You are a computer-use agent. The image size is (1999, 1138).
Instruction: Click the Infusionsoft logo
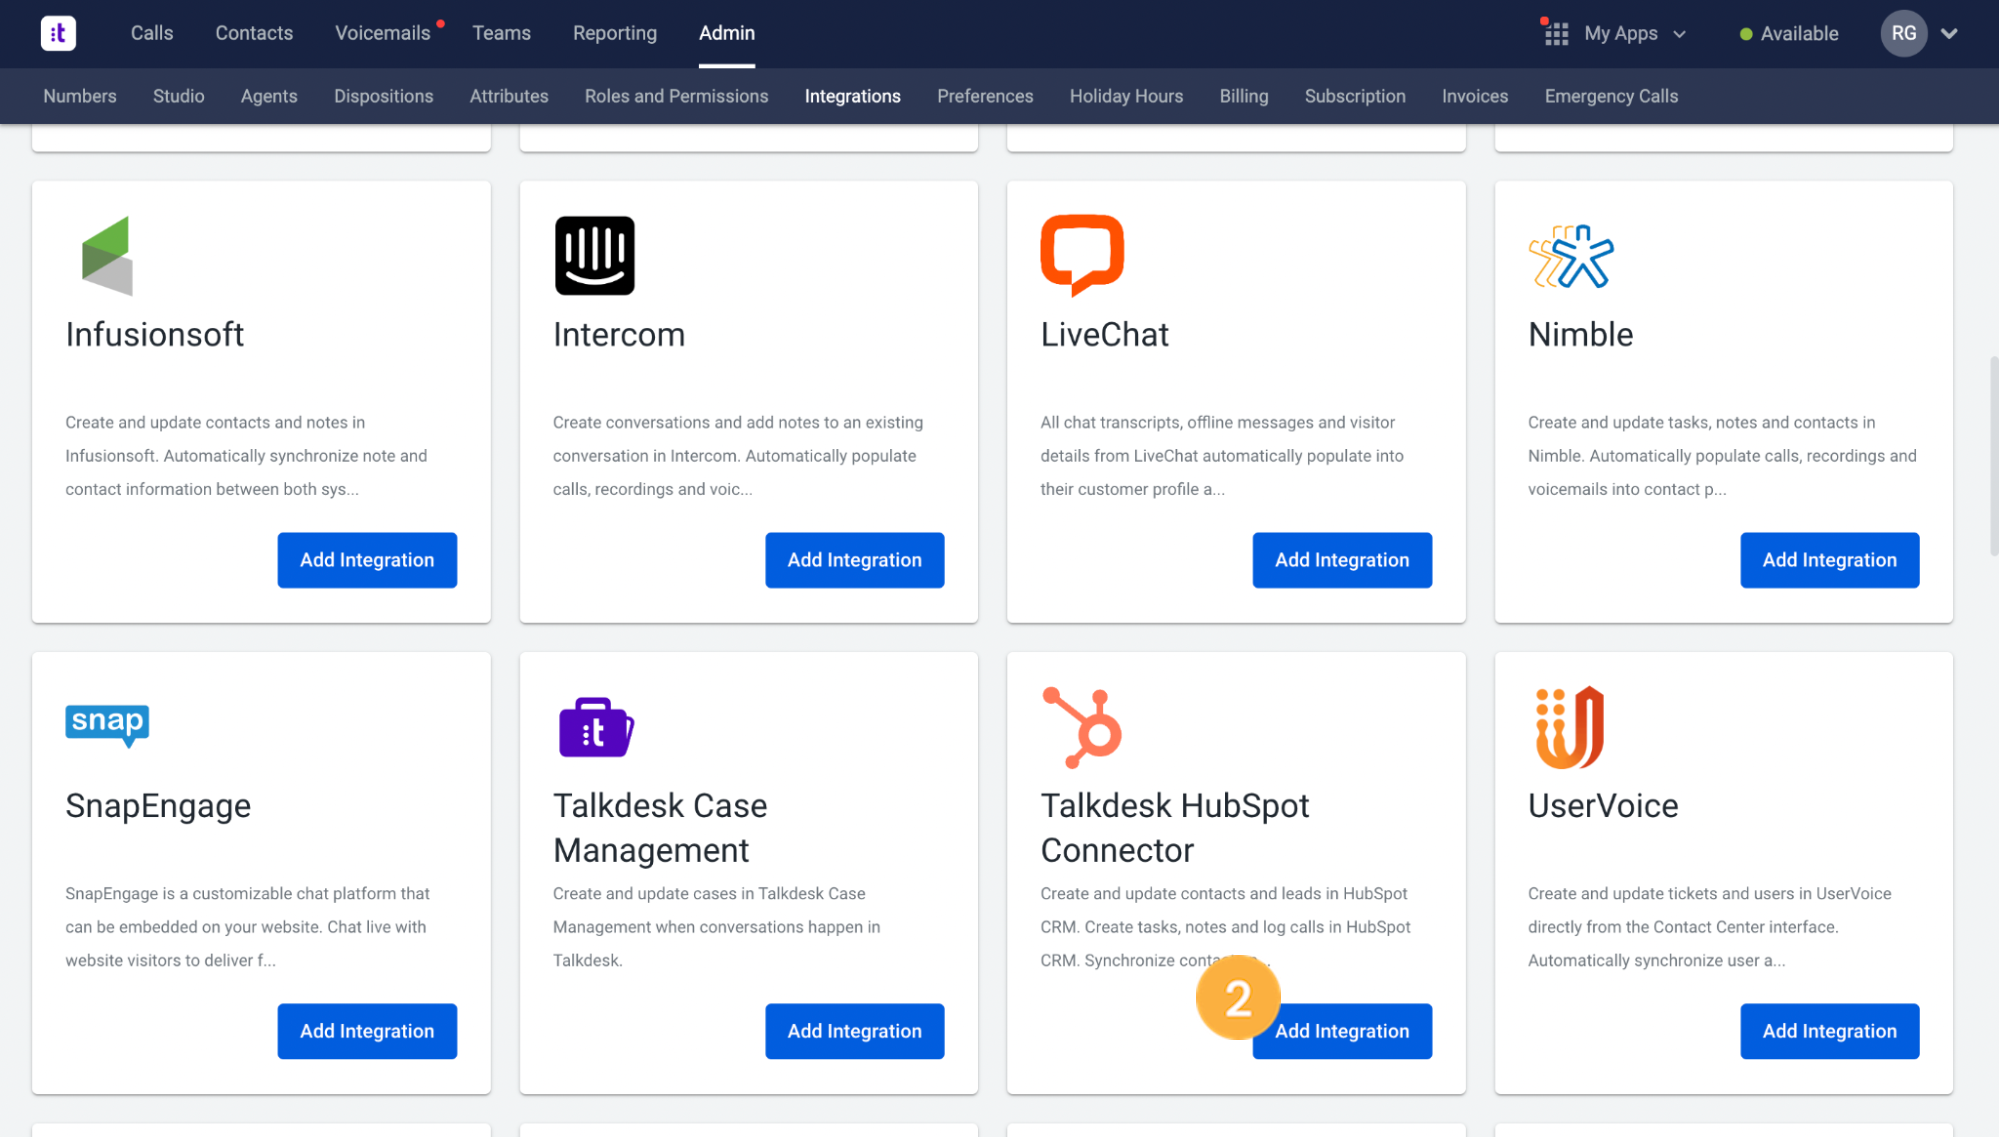point(107,255)
